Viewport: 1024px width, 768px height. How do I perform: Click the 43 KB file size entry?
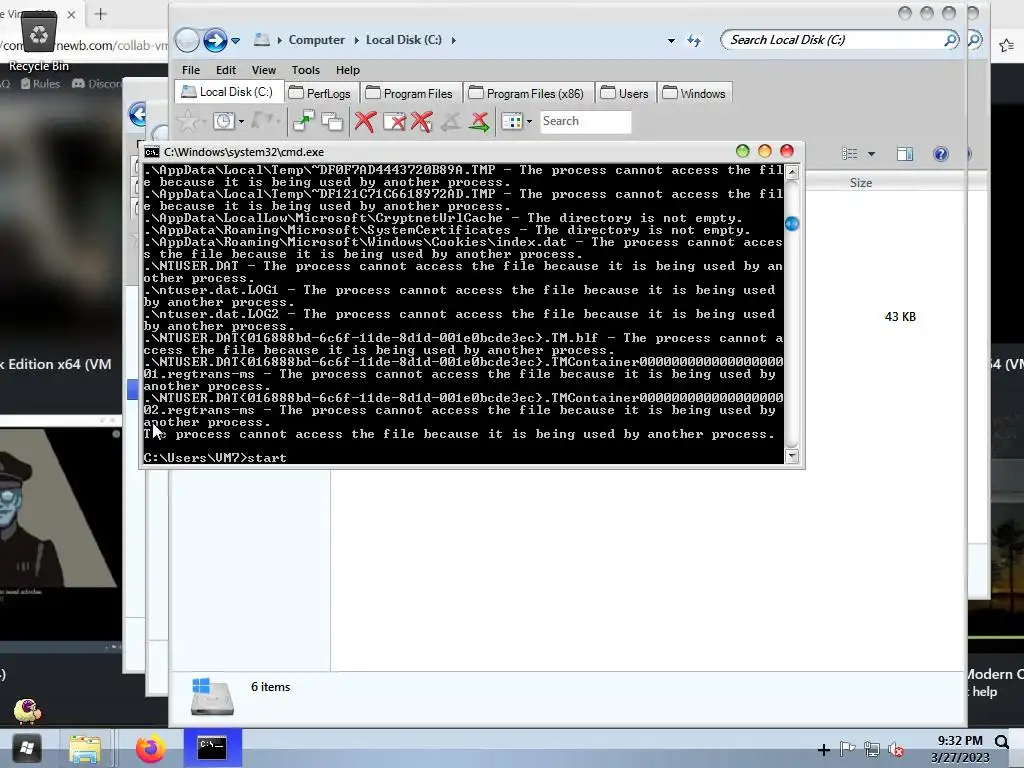pyautogui.click(x=900, y=317)
